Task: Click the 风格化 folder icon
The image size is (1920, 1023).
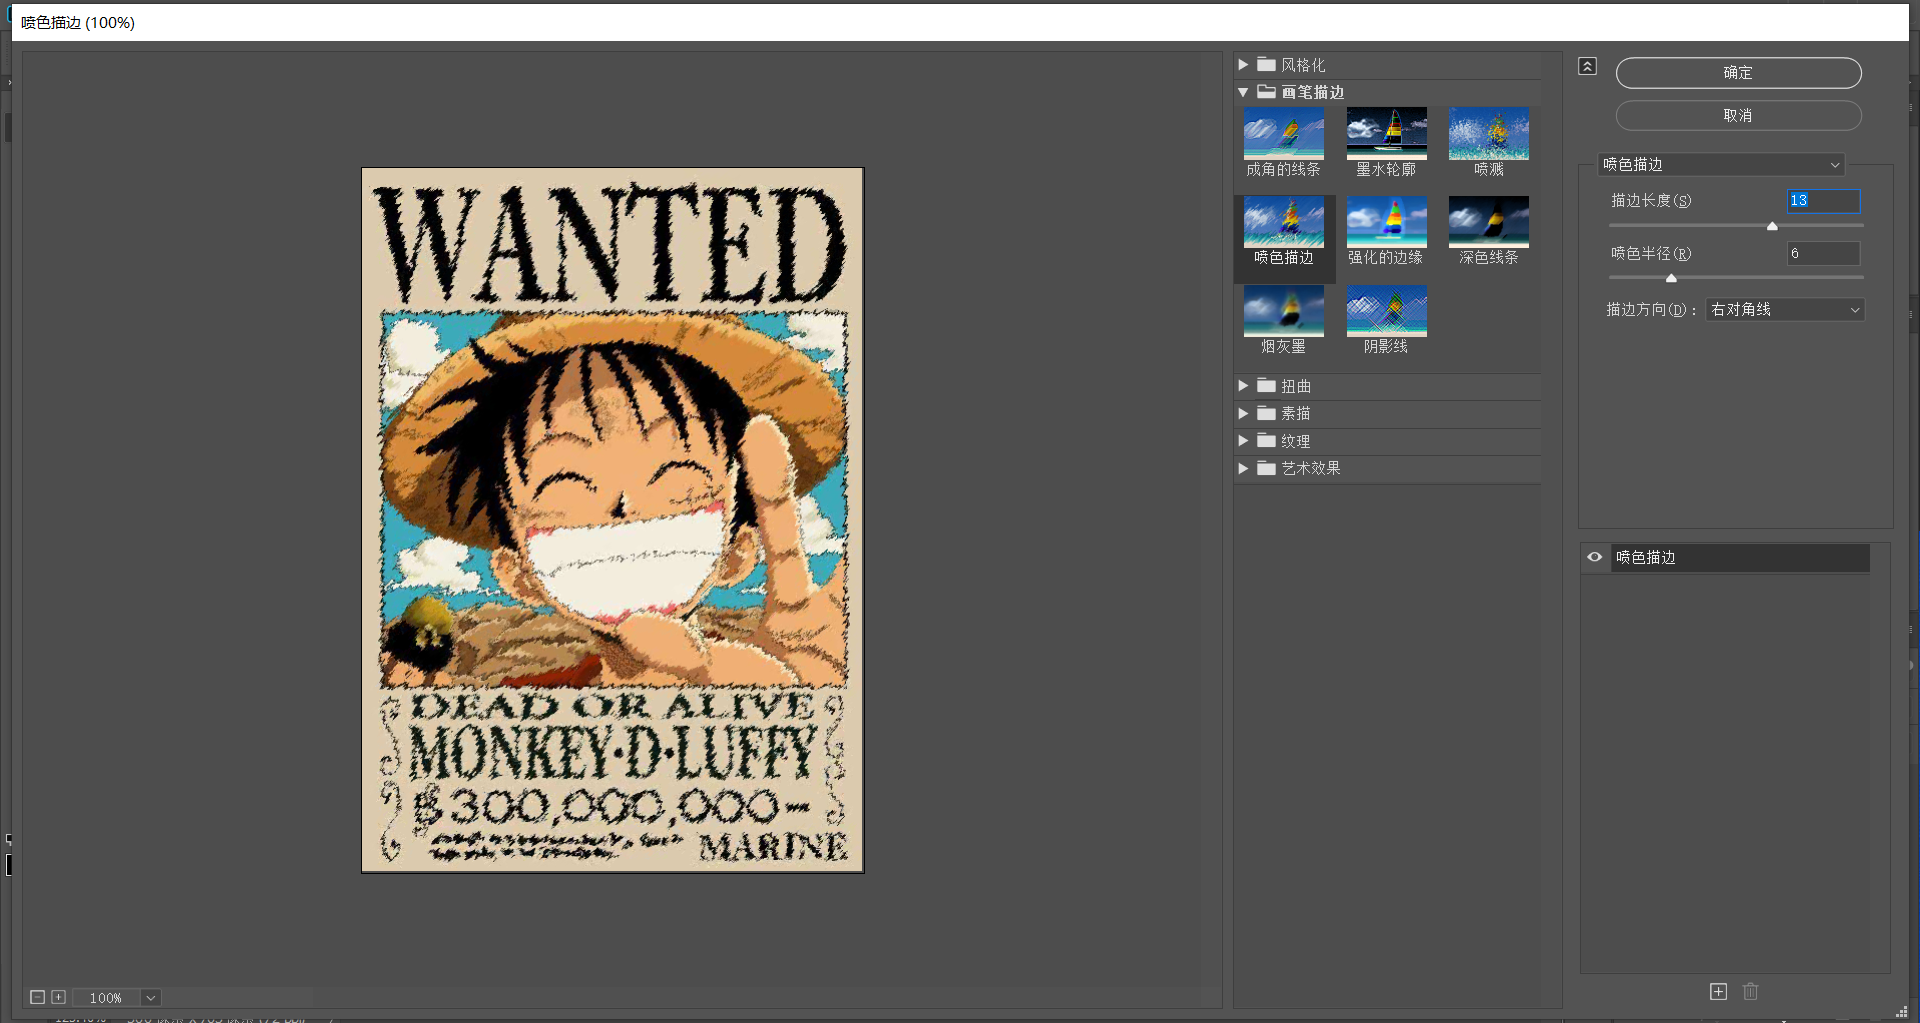Action: pos(1266,64)
